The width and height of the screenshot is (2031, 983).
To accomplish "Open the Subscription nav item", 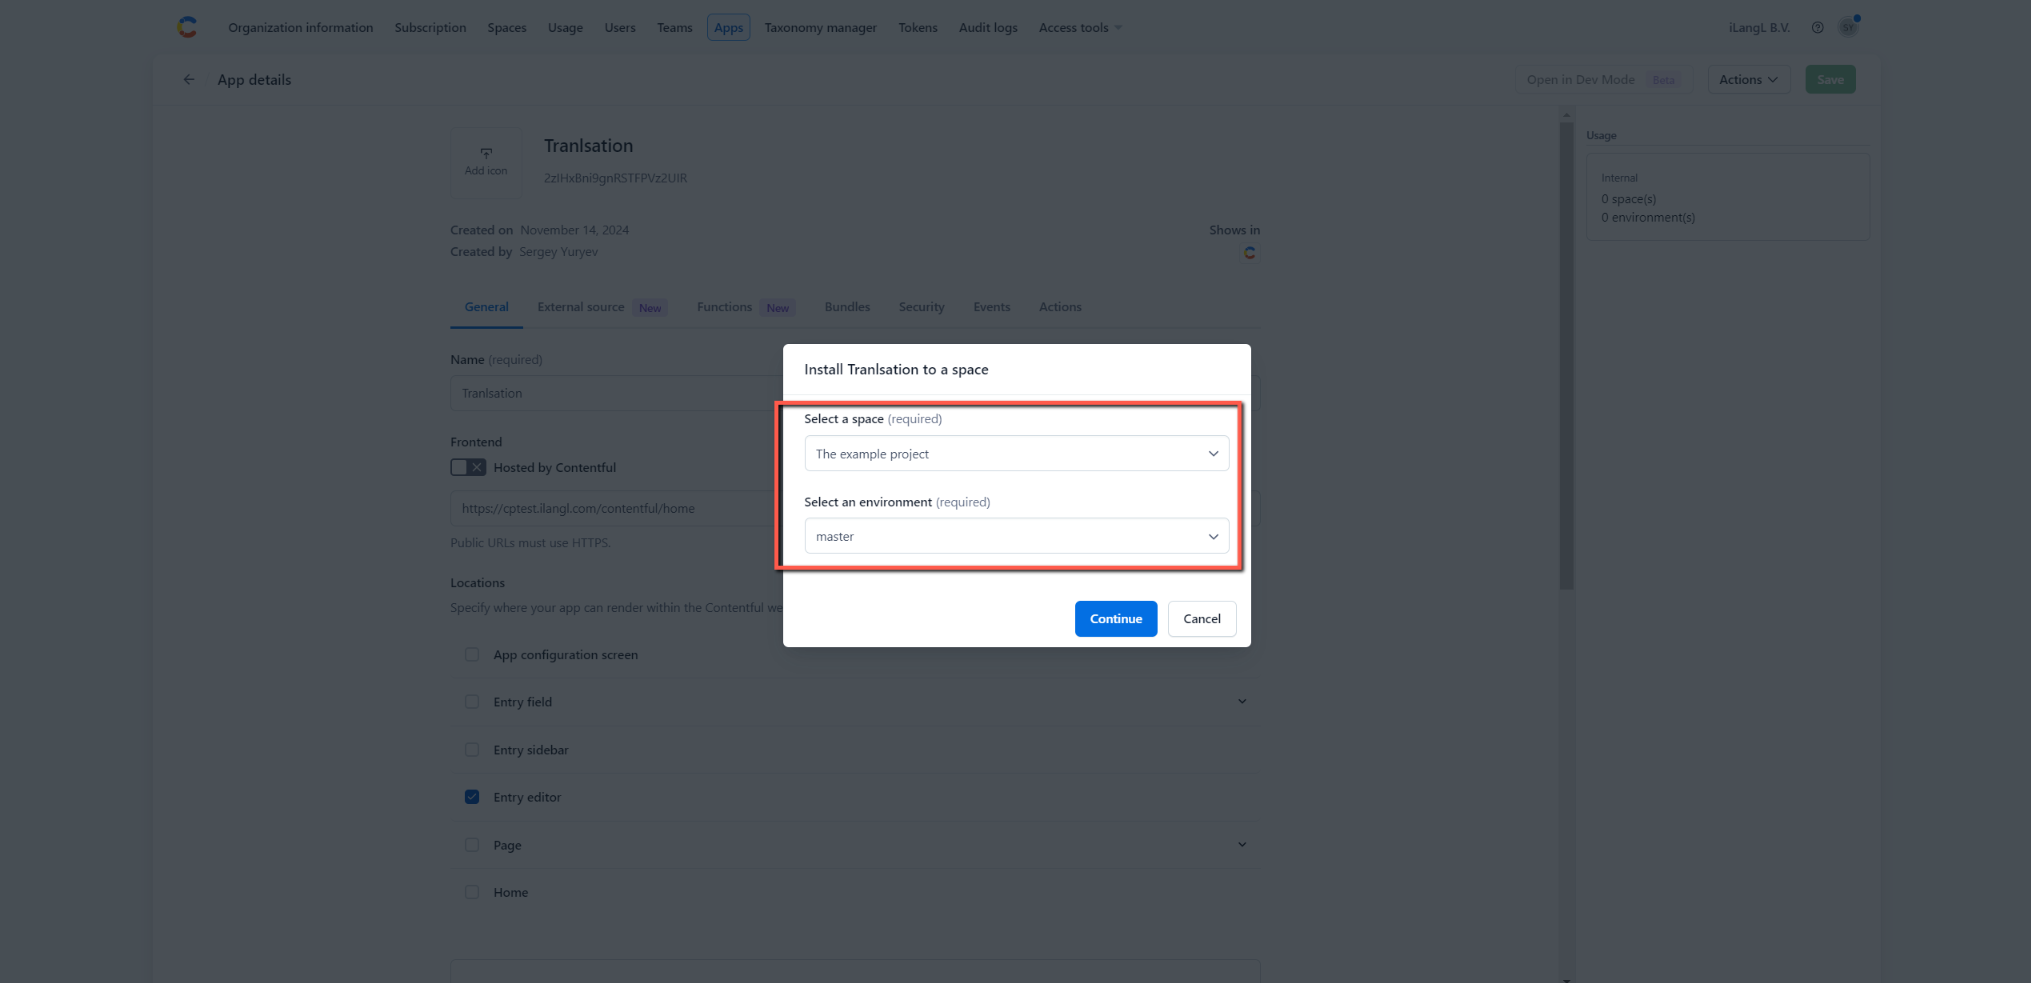I will tap(430, 28).
